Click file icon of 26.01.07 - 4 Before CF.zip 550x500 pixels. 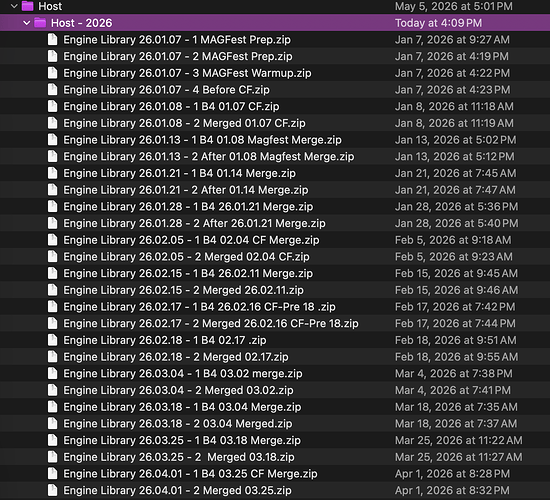coord(53,89)
